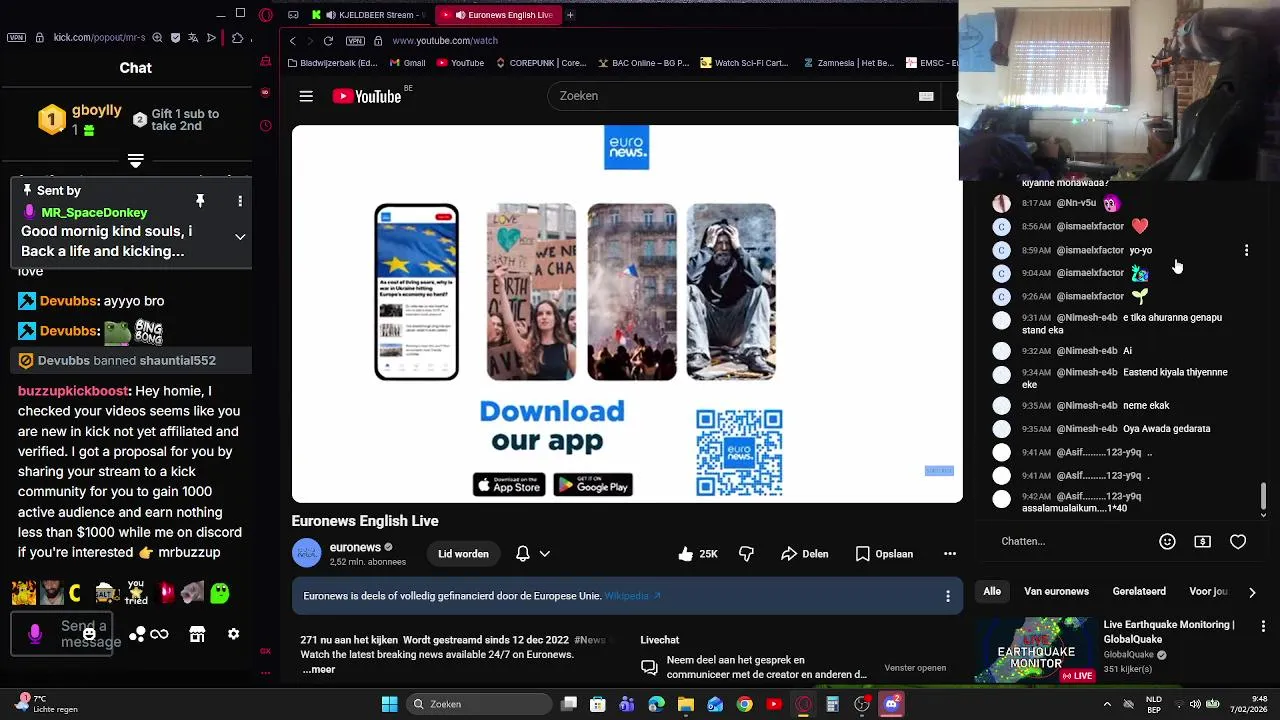This screenshot has height=720, width=1280.
Task: Open Kick chat emote picker smiley
Action: pos(89,633)
